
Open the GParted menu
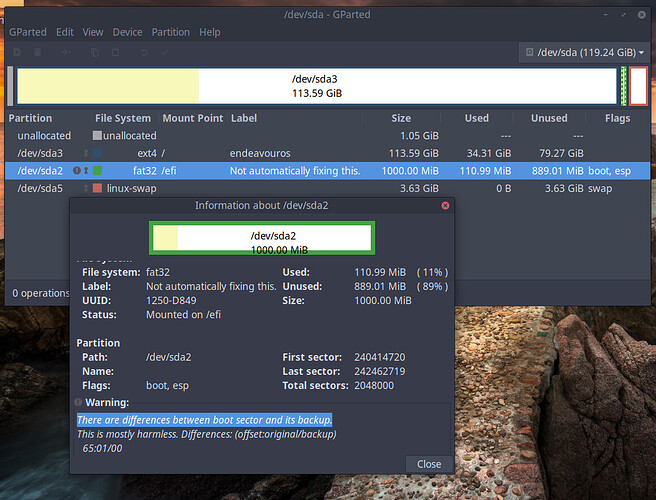[x=28, y=32]
